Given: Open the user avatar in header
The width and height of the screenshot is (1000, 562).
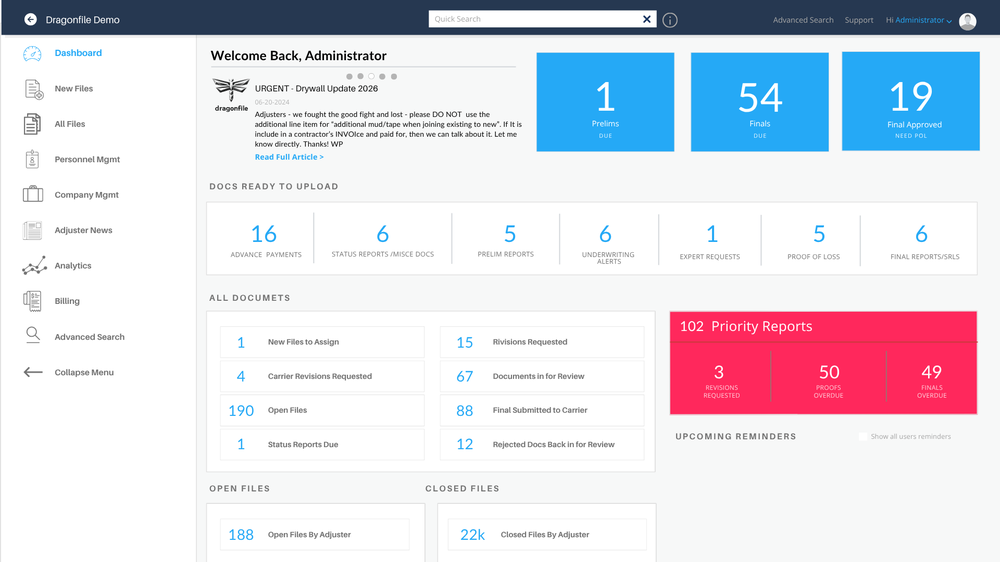Looking at the screenshot, I should [x=967, y=21].
